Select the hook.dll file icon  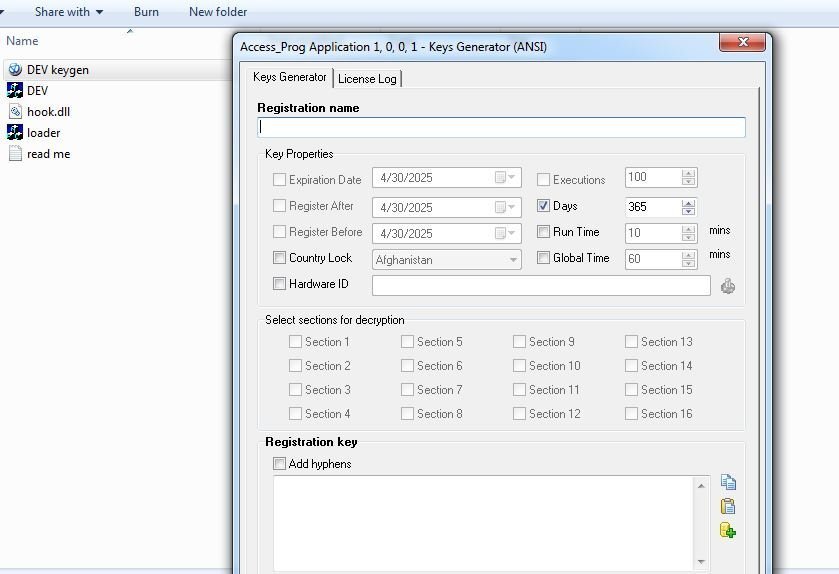14,112
